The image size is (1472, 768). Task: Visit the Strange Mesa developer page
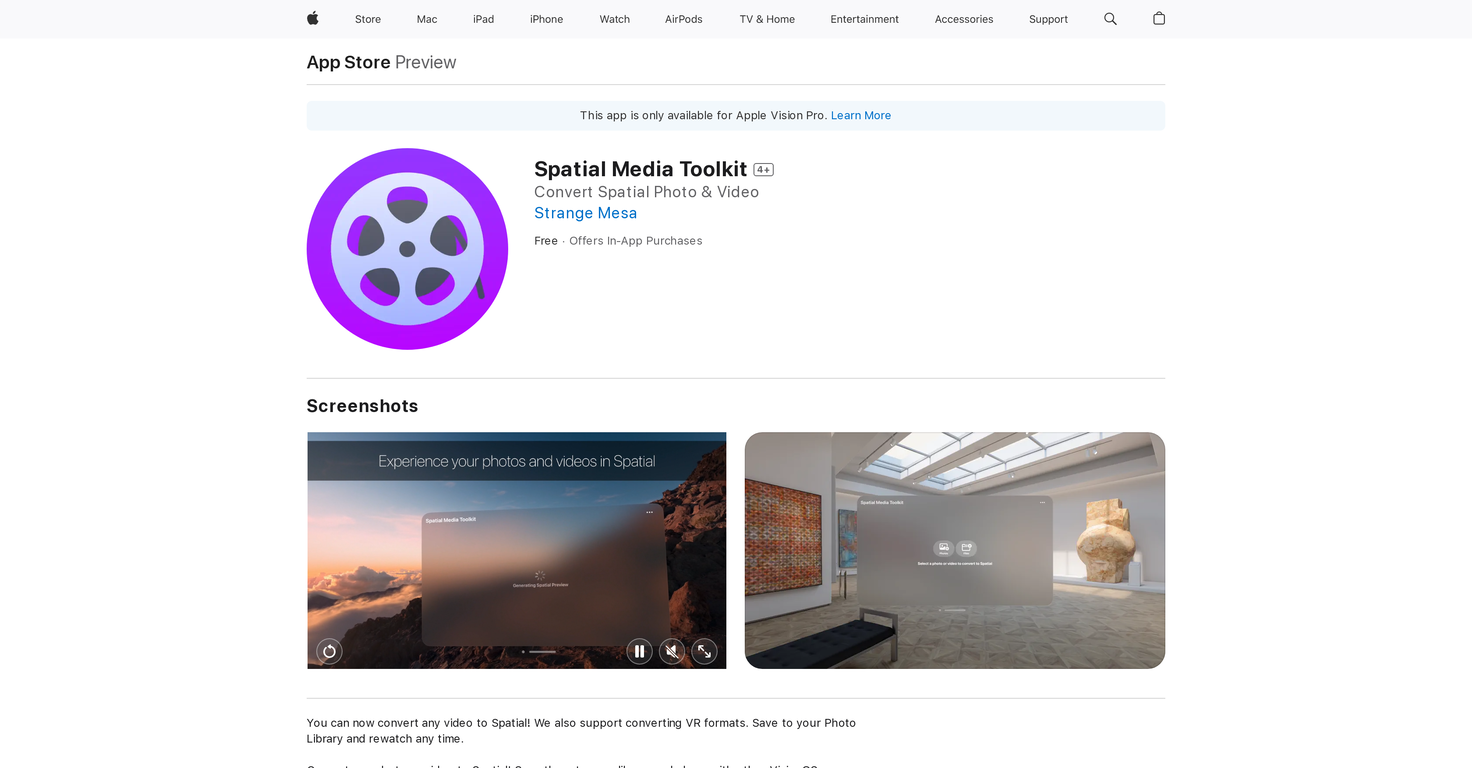(585, 213)
